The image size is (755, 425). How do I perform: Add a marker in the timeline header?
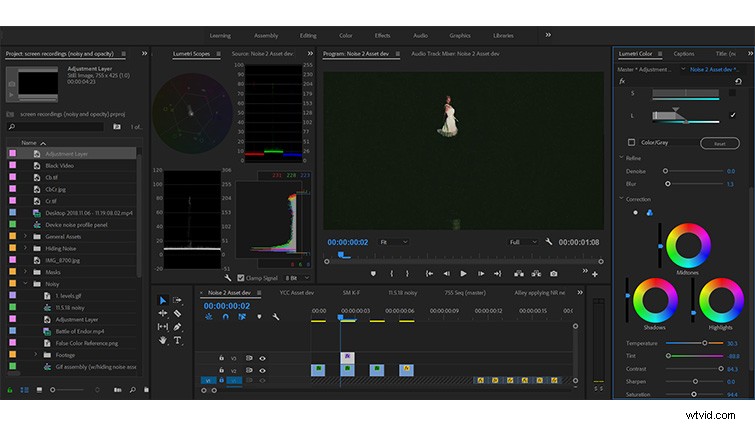pos(259,317)
